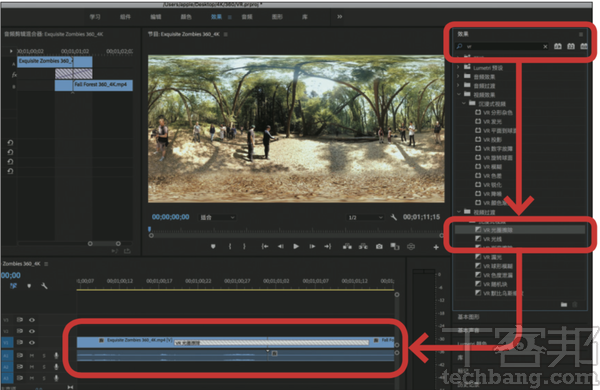Open Program monitor settings wrench
This screenshot has width=600, height=390.
[394, 217]
